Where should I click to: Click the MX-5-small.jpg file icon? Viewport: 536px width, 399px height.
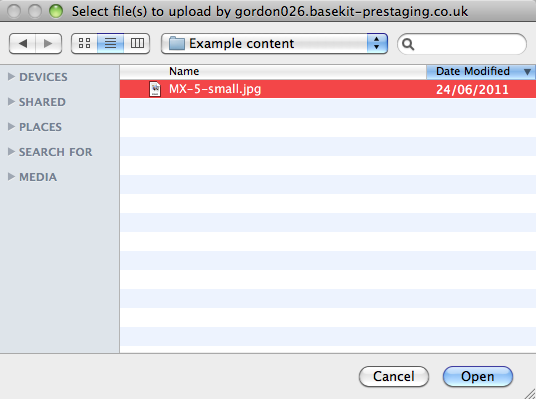tap(155, 89)
